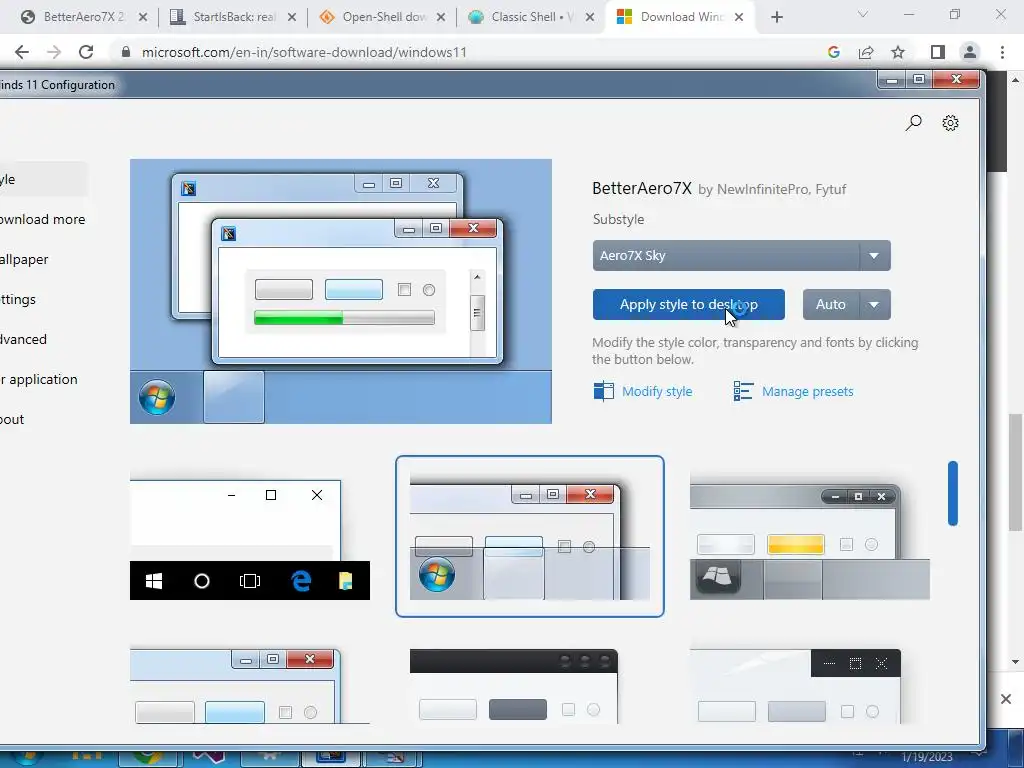Close the BetterAero7X tab
1024x768 pixels.
tap(143, 18)
